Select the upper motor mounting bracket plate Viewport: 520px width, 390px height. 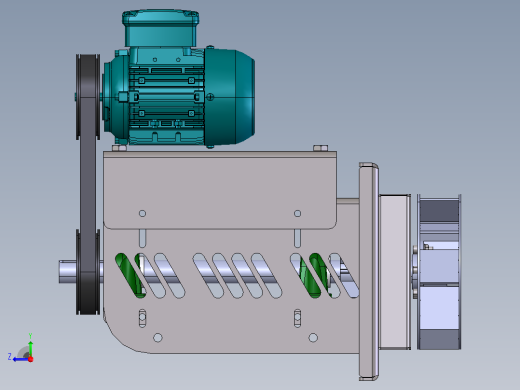220,190
